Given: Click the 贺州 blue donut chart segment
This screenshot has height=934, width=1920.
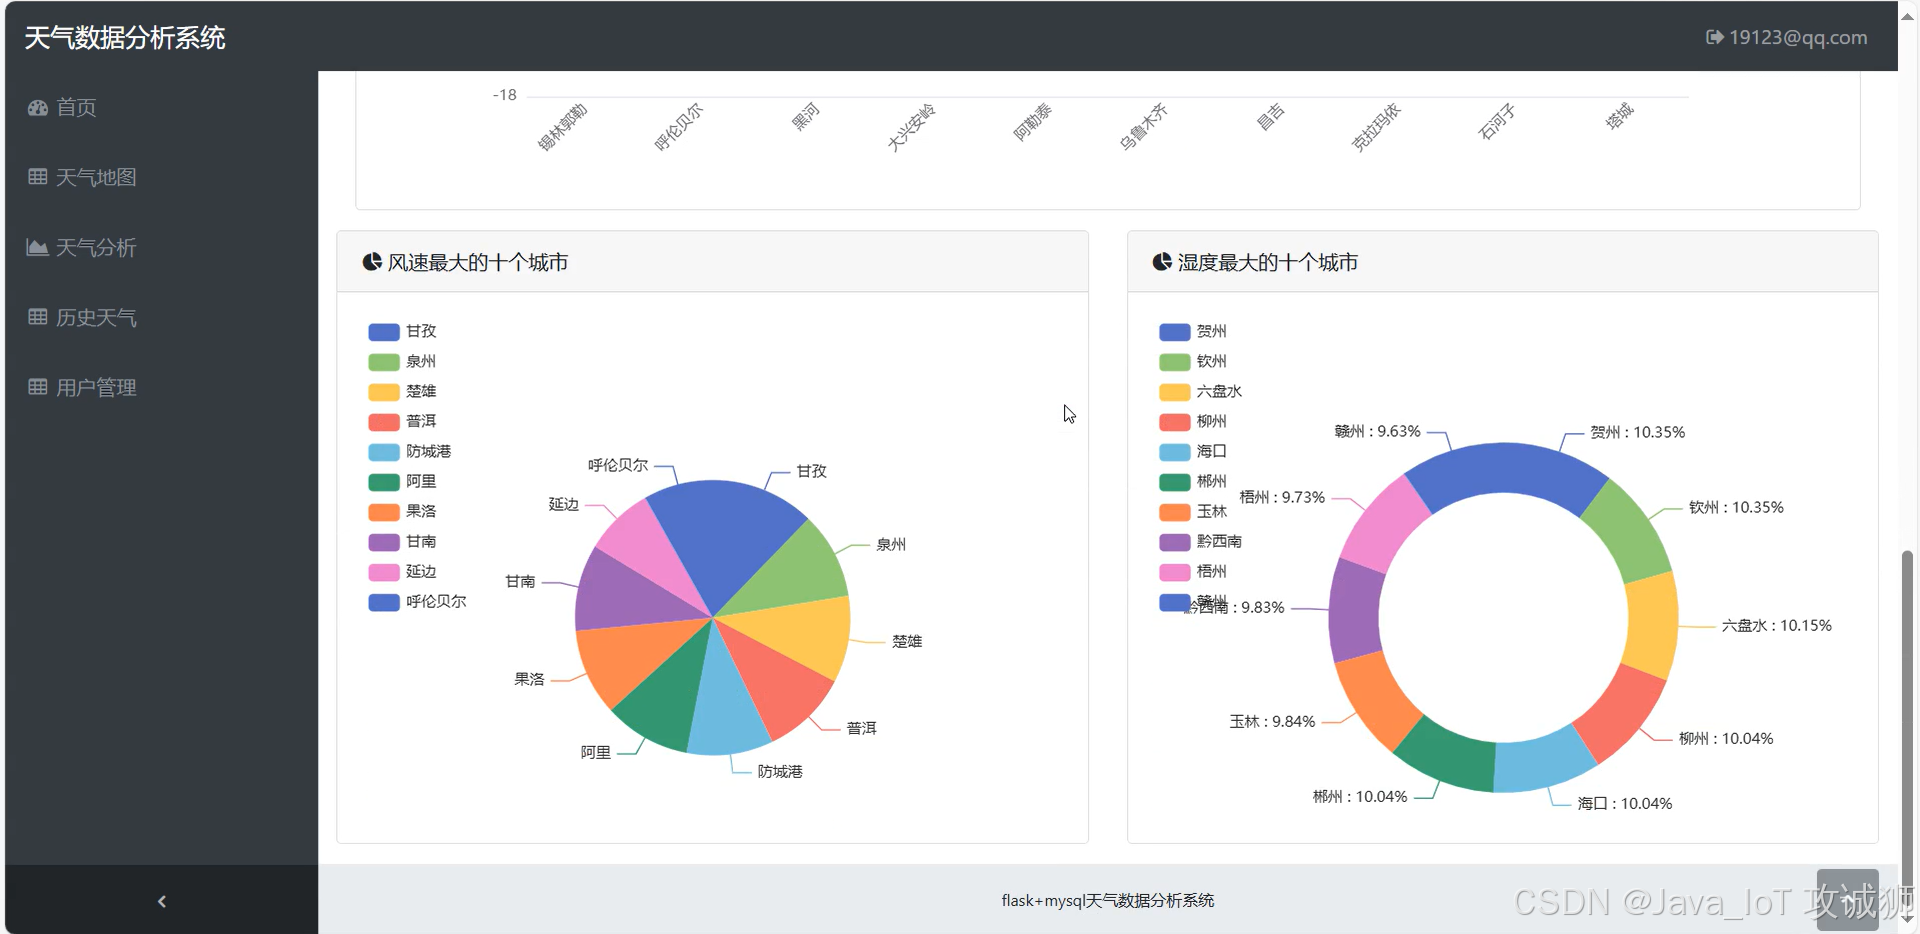Looking at the screenshot, I should click(1504, 472).
